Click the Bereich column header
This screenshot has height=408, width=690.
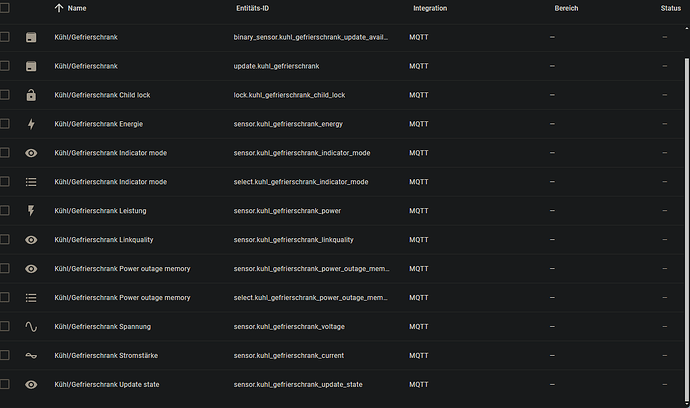point(565,8)
